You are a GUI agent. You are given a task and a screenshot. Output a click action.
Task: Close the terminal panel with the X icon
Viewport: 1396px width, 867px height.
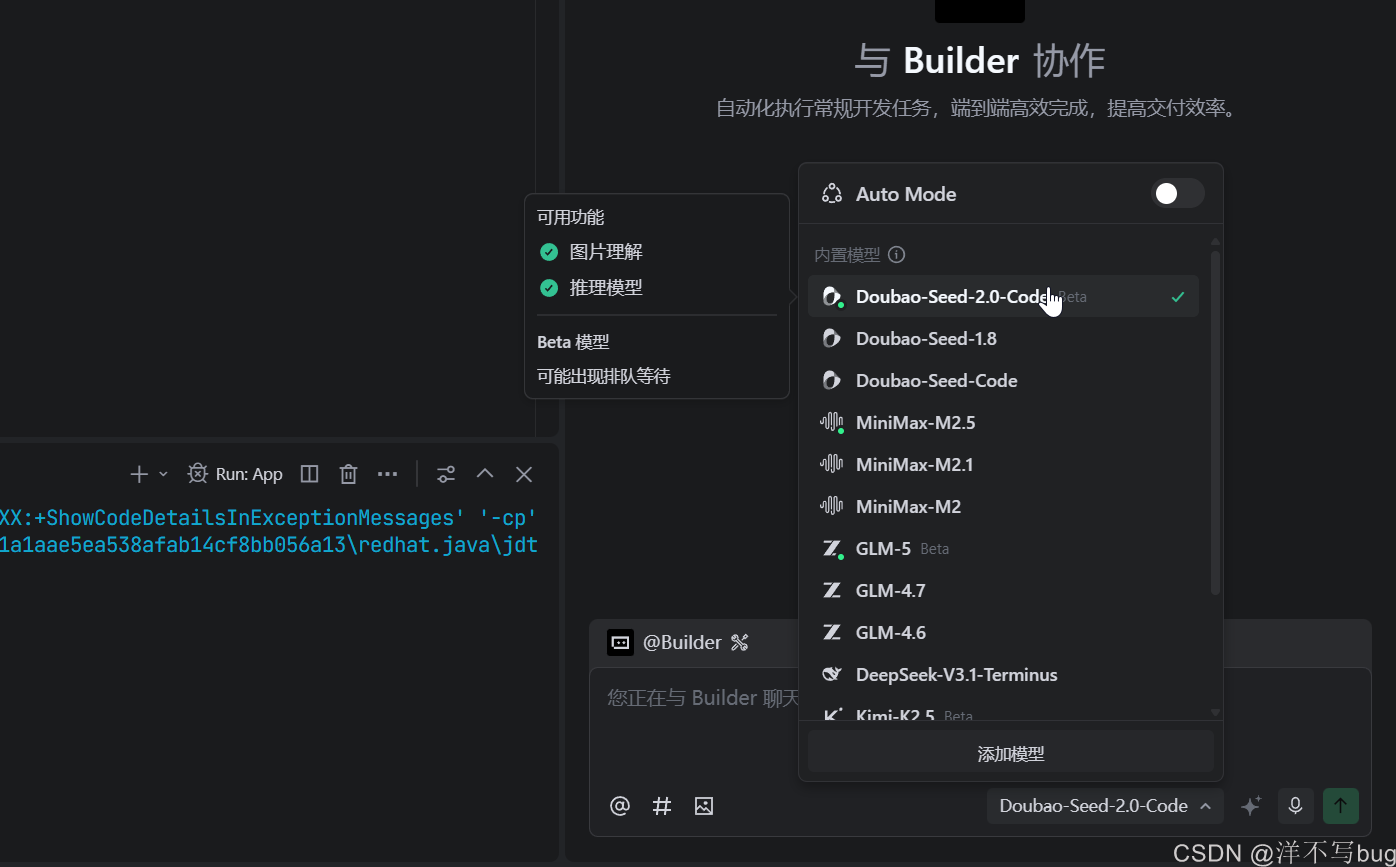[524, 474]
